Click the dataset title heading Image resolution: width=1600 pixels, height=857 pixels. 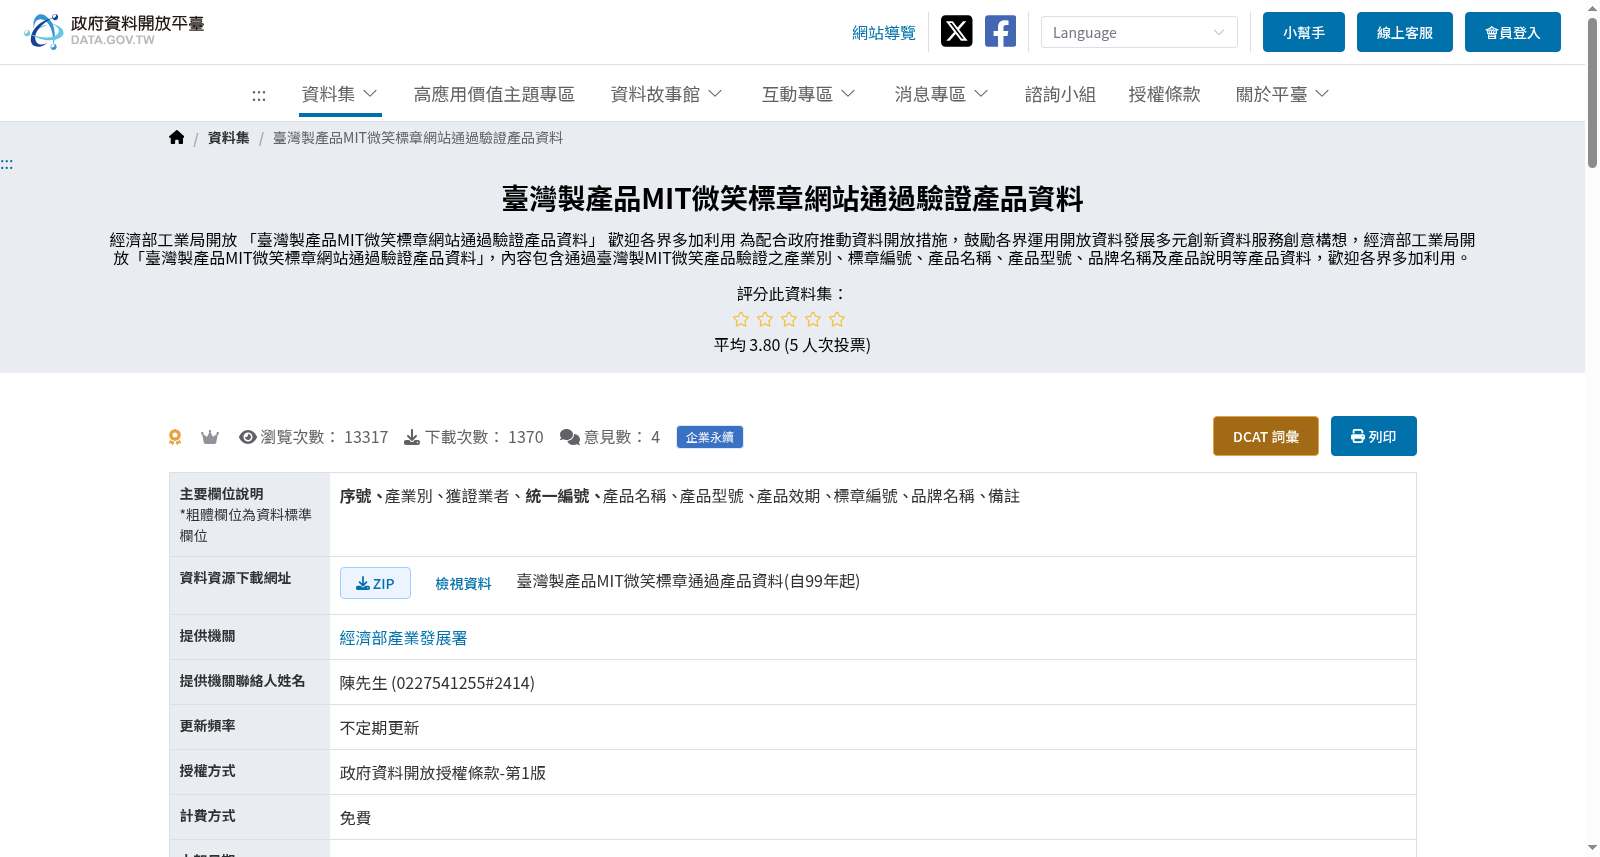click(792, 199)
